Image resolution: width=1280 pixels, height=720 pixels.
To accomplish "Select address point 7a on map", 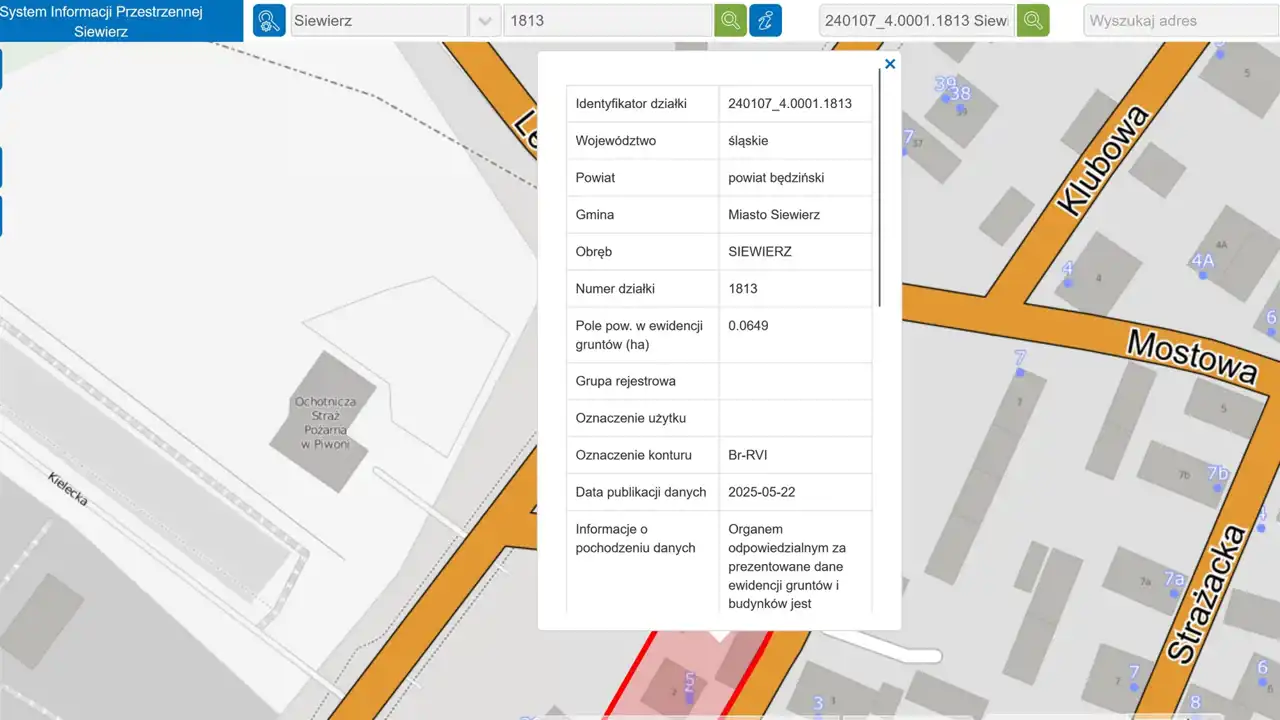I will pos(1173,580).
